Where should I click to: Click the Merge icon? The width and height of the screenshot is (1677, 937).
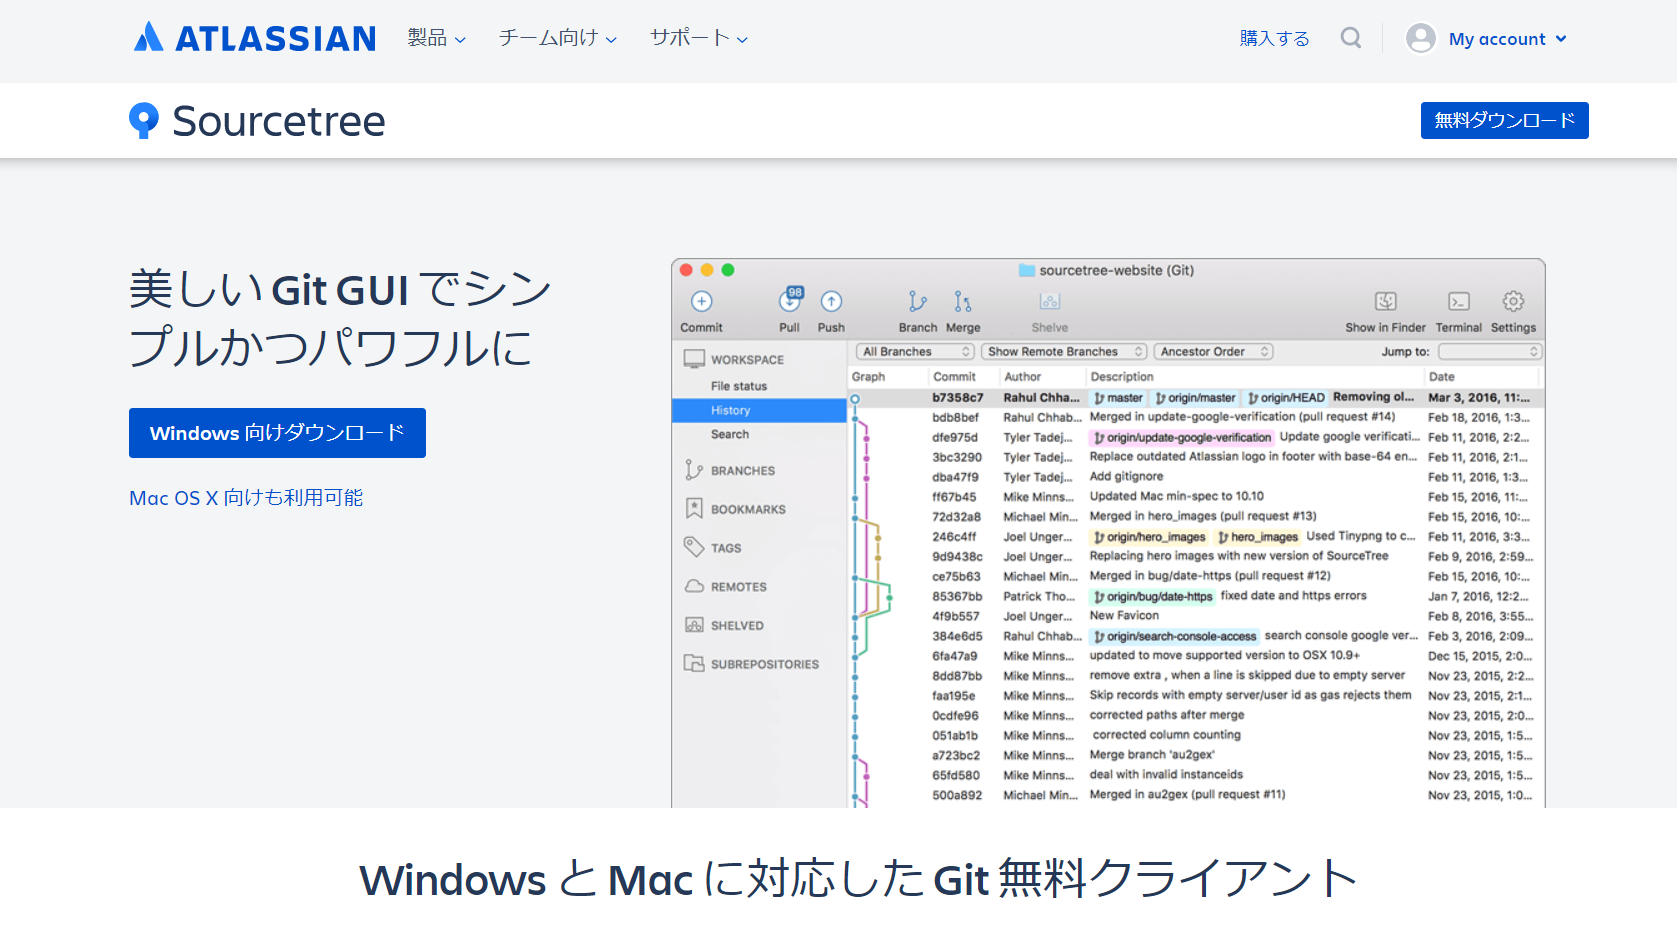tap(962, 301)
